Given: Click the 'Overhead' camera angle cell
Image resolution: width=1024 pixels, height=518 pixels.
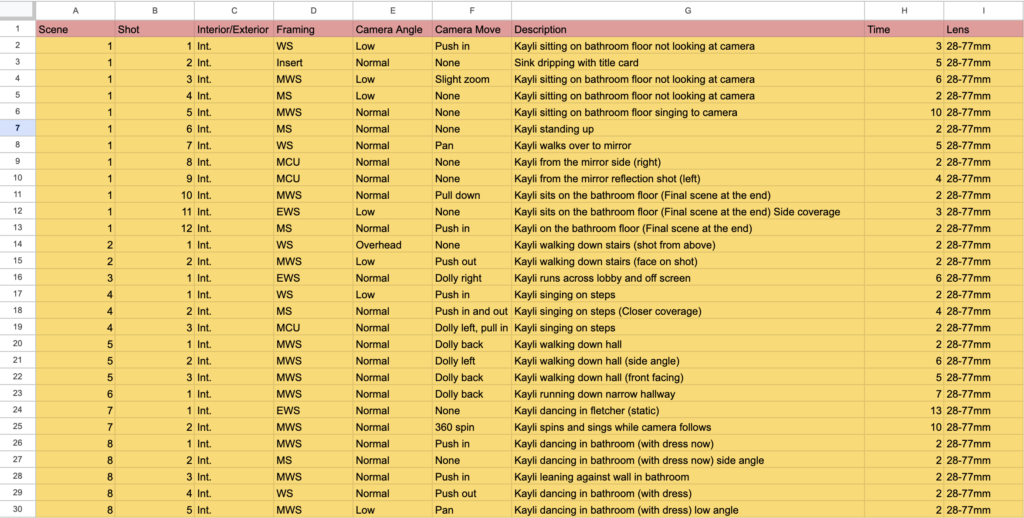Looking at the screenshot, I should (392, 245).
